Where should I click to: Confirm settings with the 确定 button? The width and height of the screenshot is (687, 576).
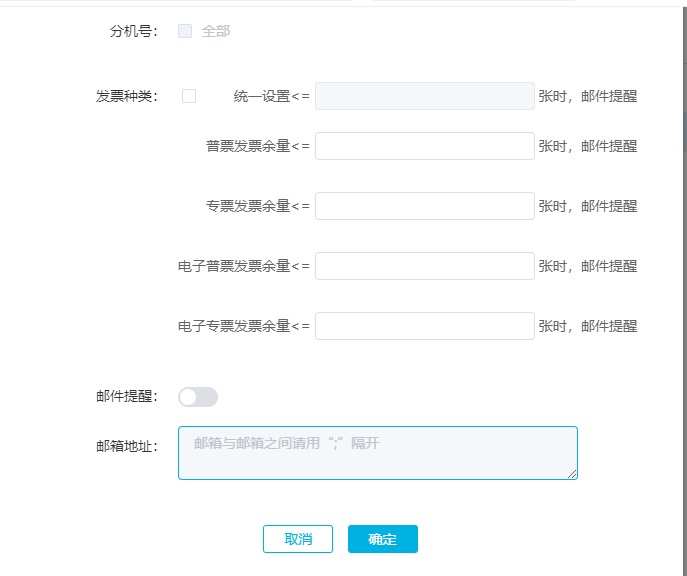383,539
